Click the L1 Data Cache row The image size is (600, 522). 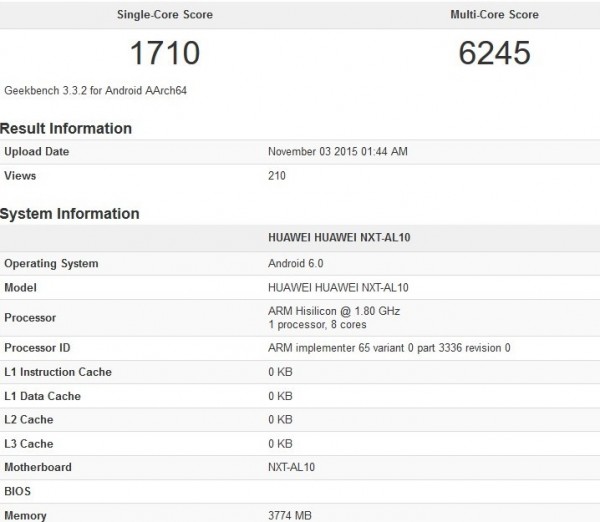click(300, 396)
